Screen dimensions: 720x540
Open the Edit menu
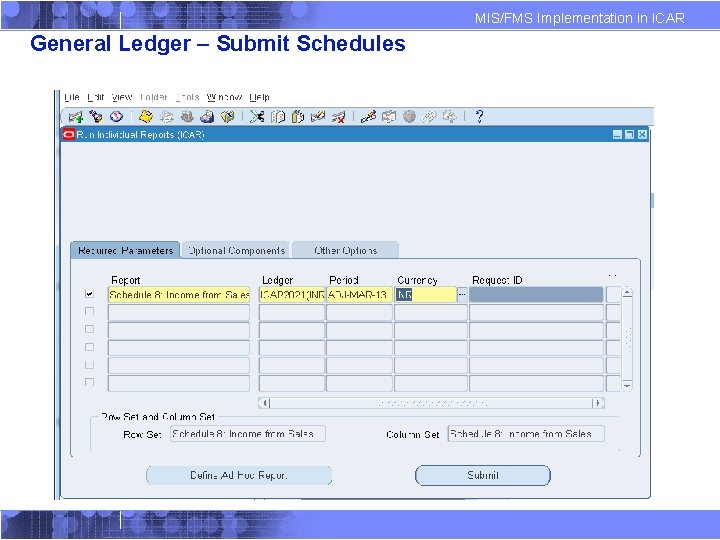click(96, 97)
